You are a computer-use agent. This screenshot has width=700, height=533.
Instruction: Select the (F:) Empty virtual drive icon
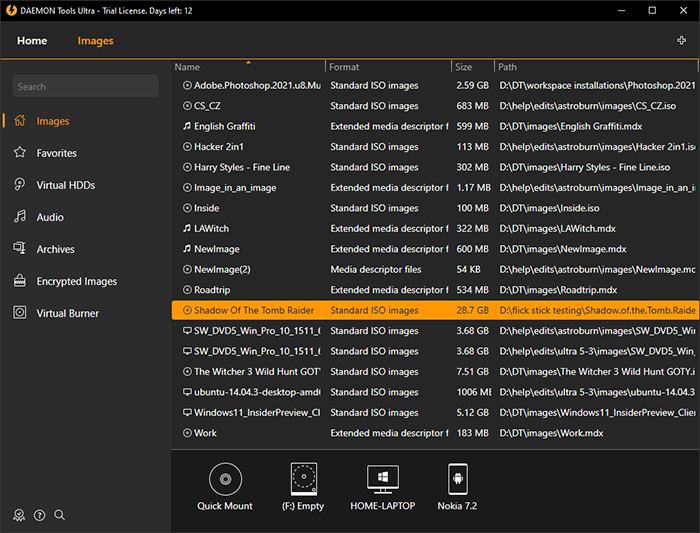(x=304, y=479)
